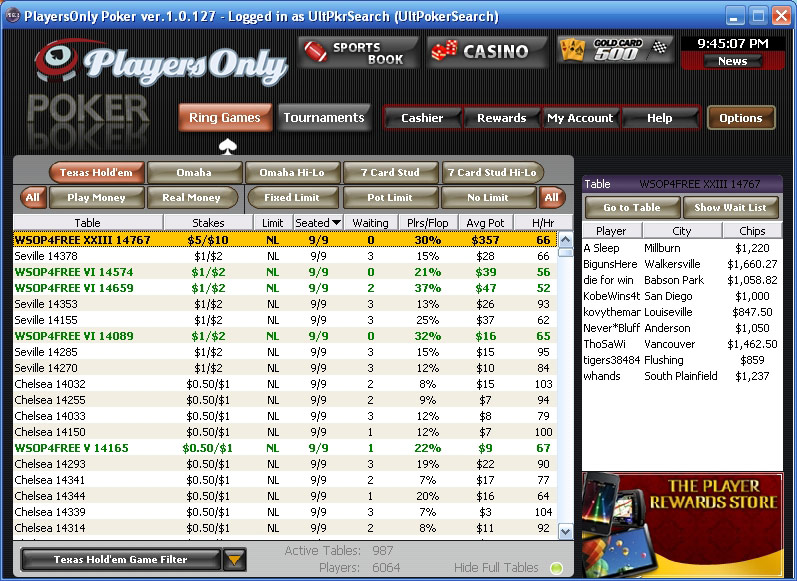Sort by the Limit column header
797x581 pixels.
tap(273, 223)
